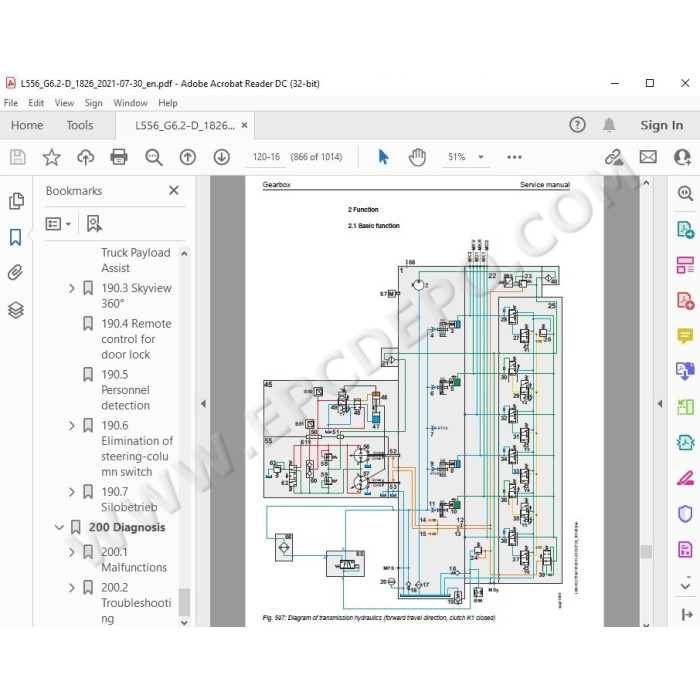Click the document vertical scrollbar thumb

(x=646, y=551)
